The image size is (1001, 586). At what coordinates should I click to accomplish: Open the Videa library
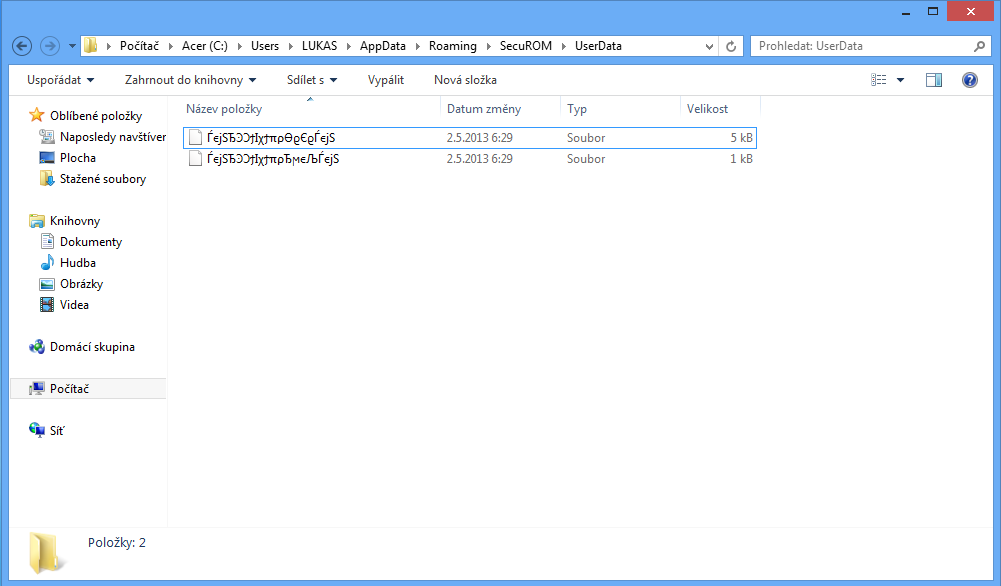(x=74, y=305)
